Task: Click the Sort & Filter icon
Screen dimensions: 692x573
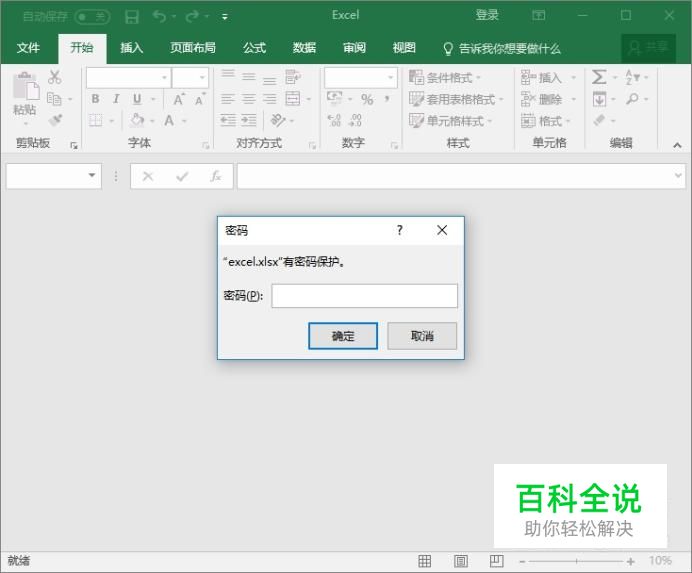Action: (632, 77)
